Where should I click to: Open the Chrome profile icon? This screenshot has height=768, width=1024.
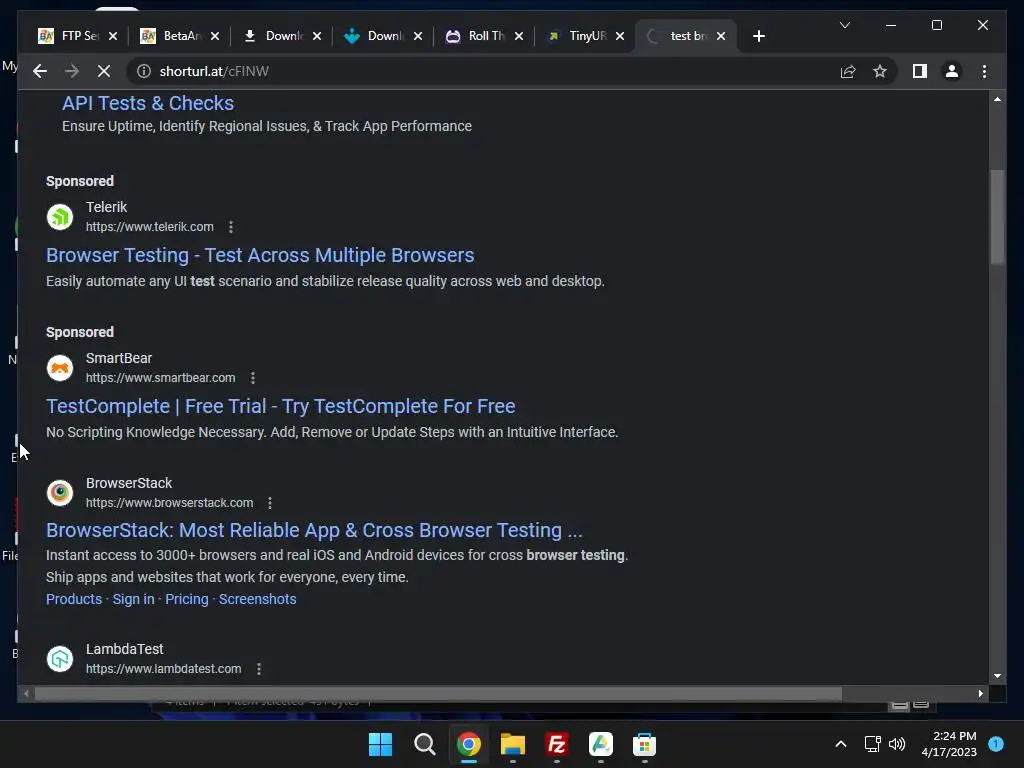952,71
